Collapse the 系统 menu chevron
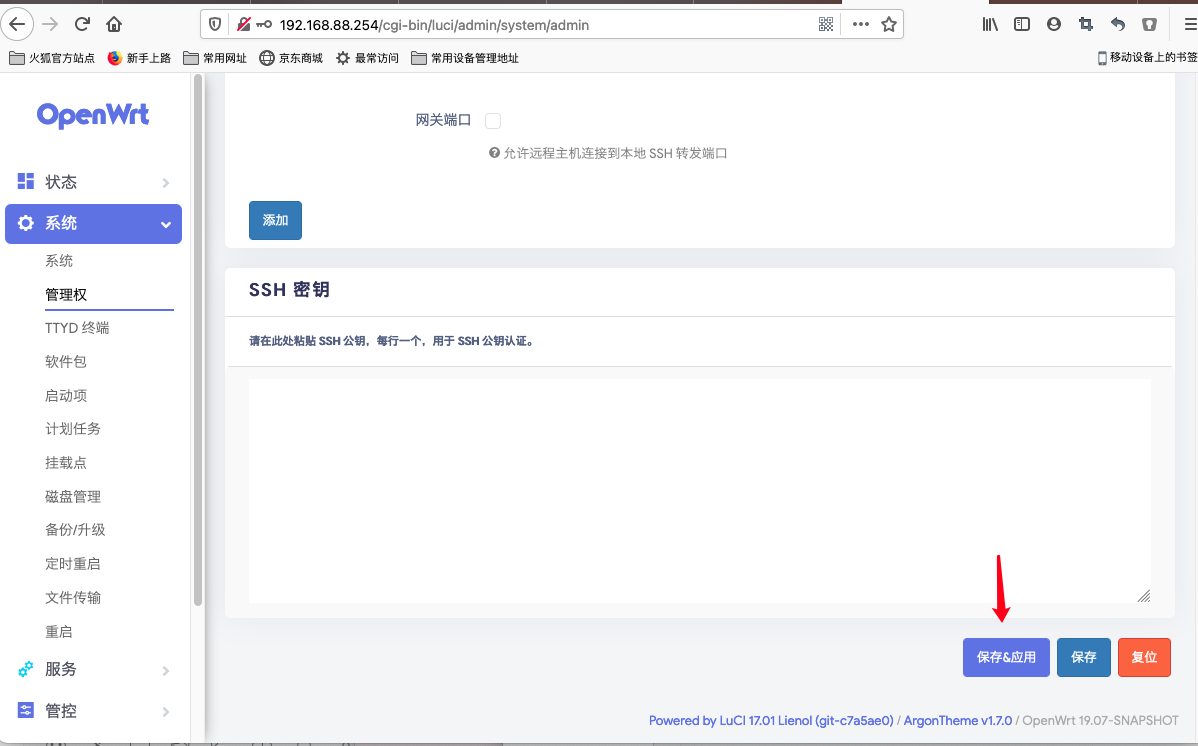The height and width of the screenshot is (746, 1198). coord(166,224)
